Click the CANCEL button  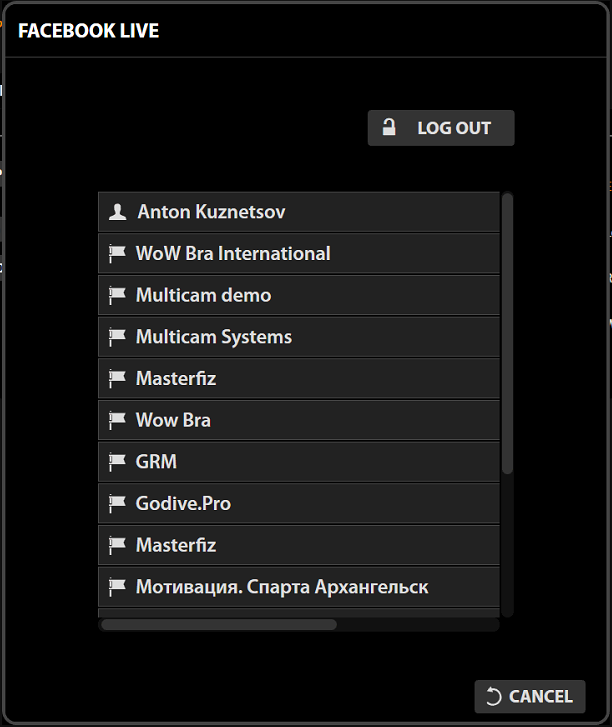pos(530,696)
